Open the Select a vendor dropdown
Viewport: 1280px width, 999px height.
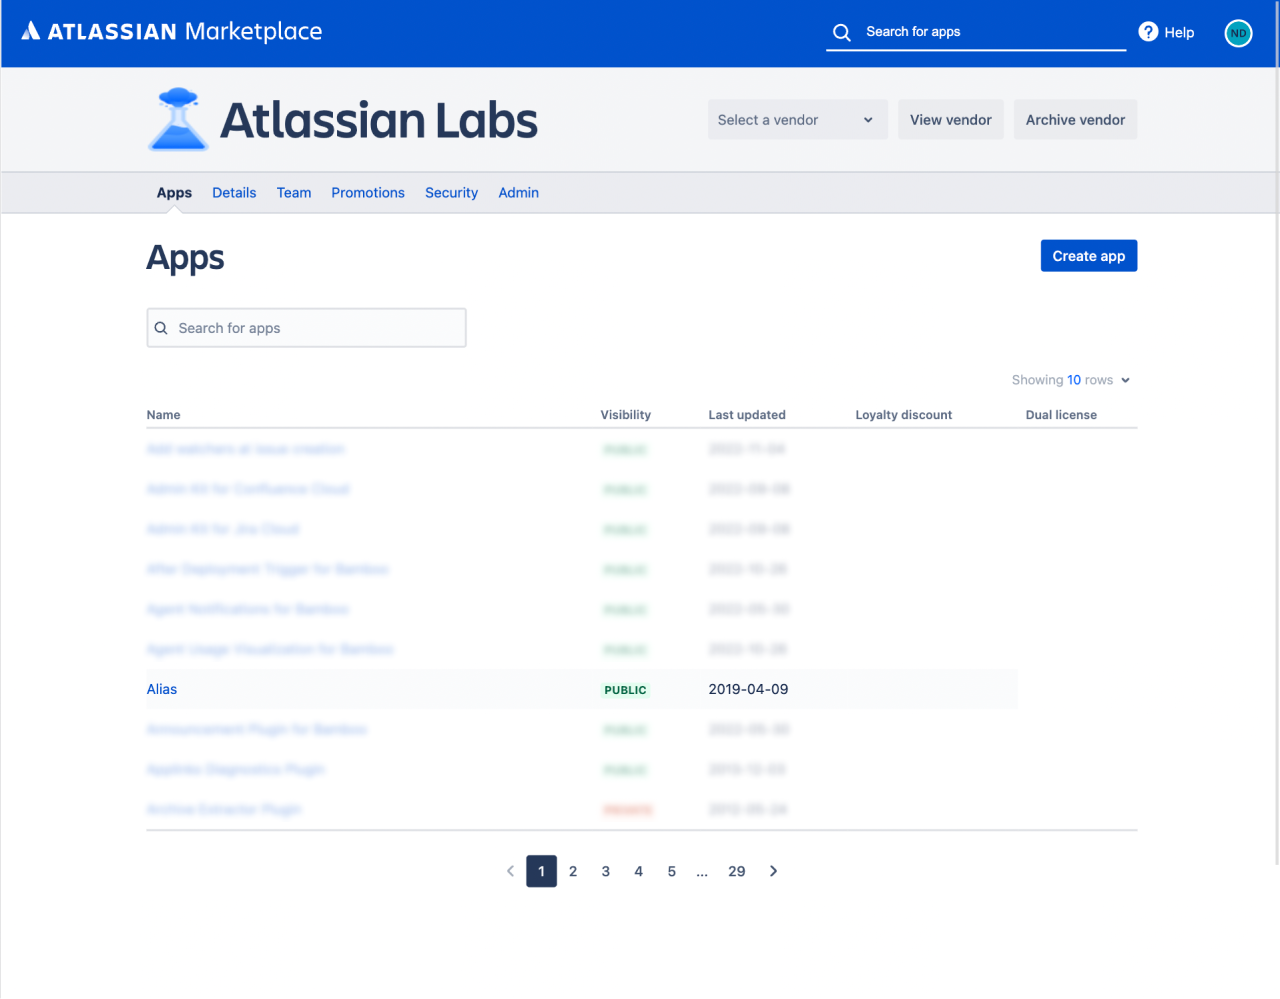pos(797,120)
